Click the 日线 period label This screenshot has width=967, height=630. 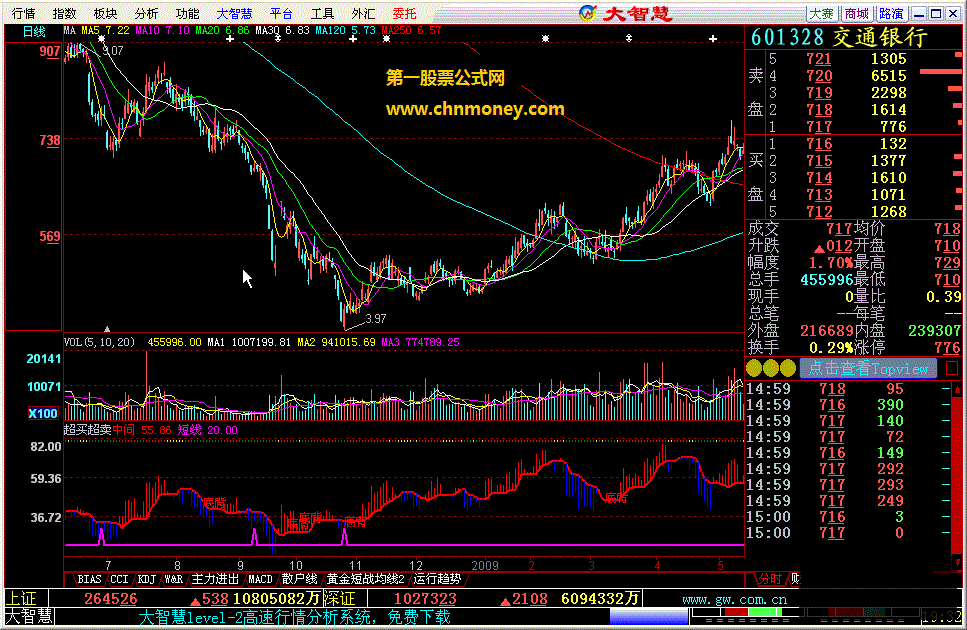coord(34,31)
